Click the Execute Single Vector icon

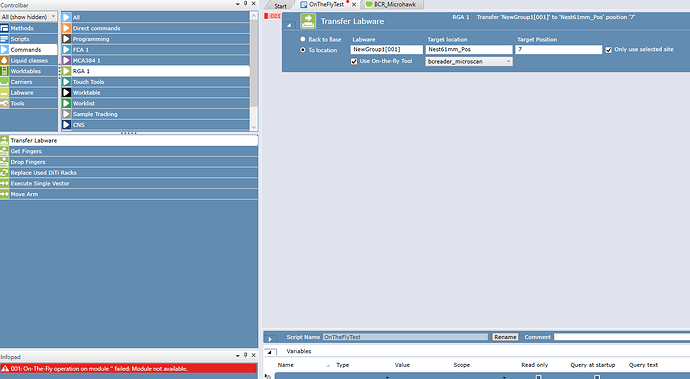pyautogui.click(x=4, y=184)
